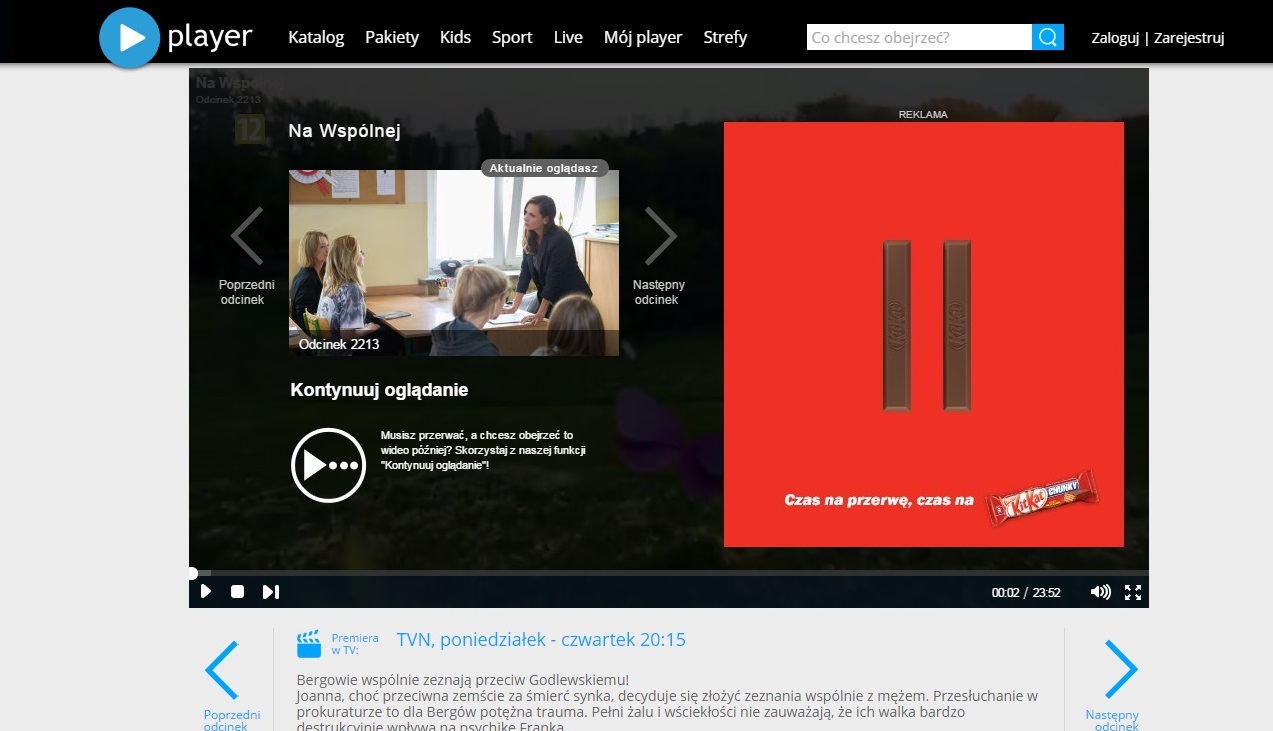Click the Zaloguj link
1273x731 pixels.
(x=1115, y=38)
